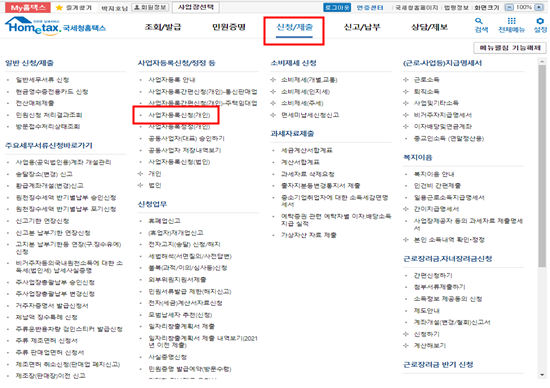The image size is (550, 388).
Task: Open the 민원증명 menu
Action: (228, 27)
